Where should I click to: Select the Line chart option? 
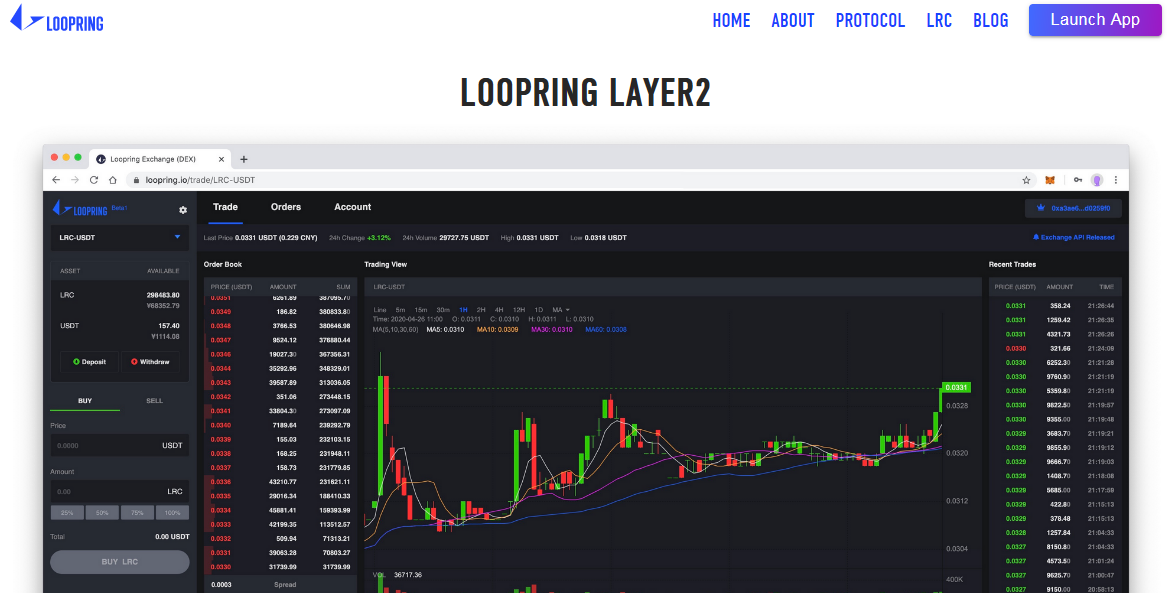(380, 310)
